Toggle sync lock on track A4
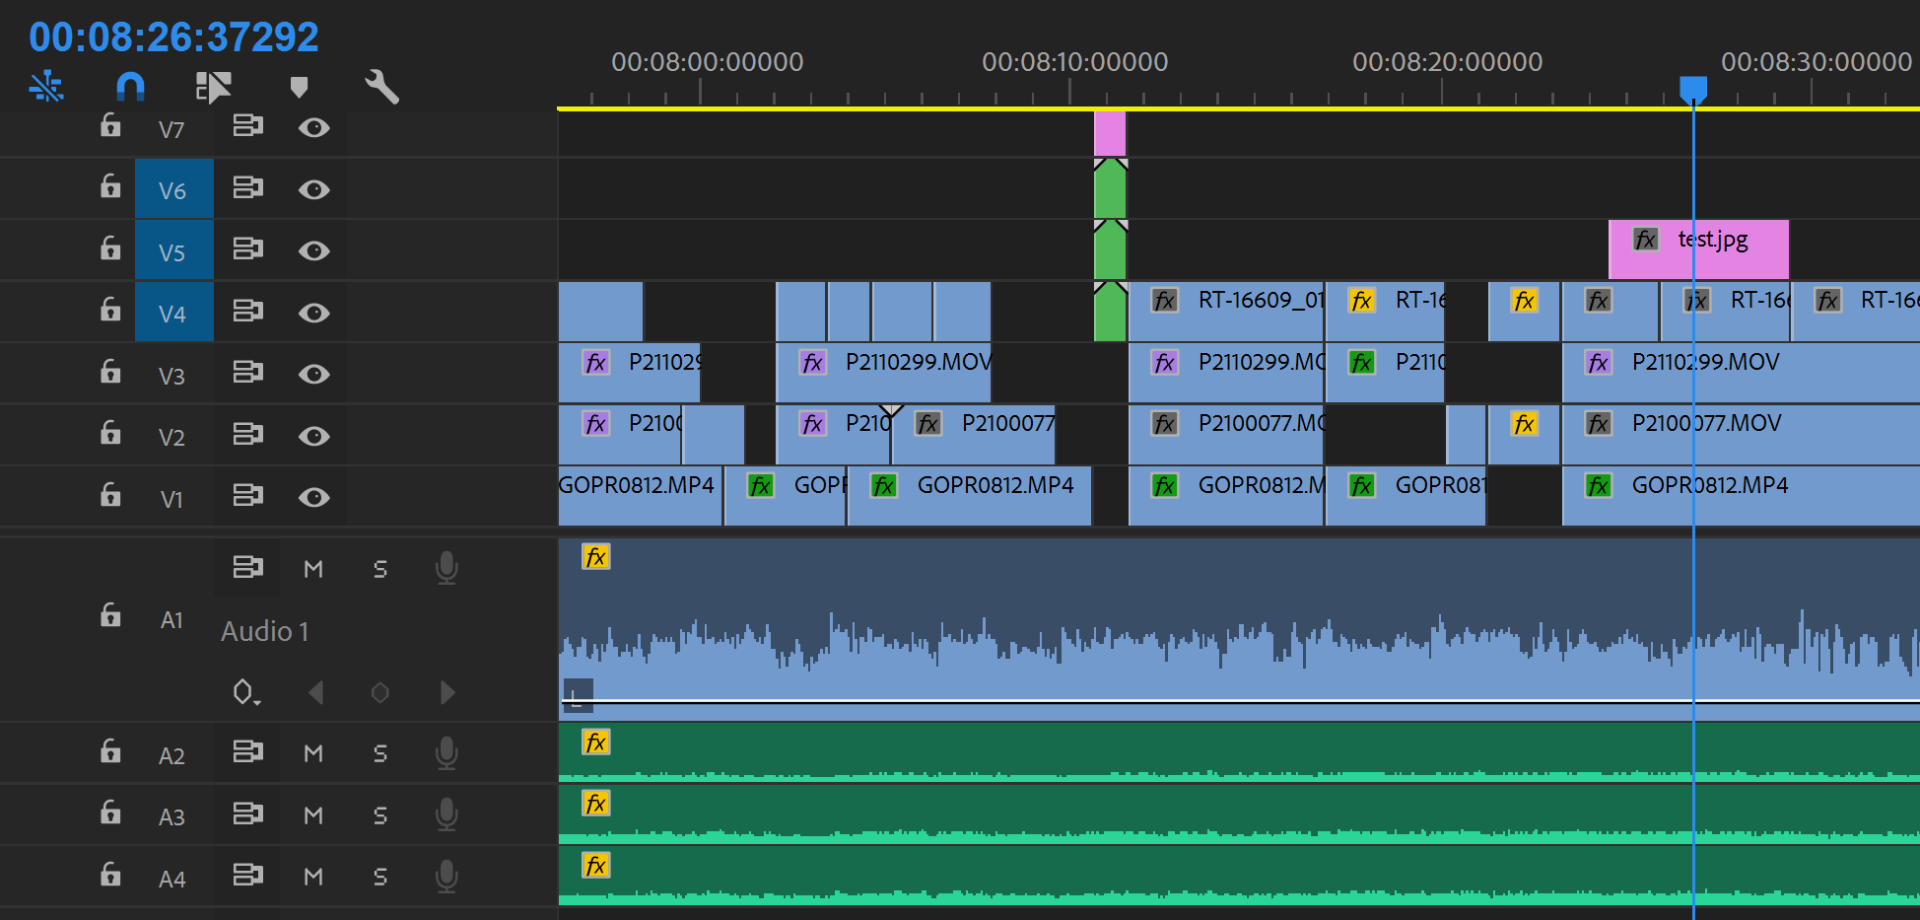 [247, 875]
